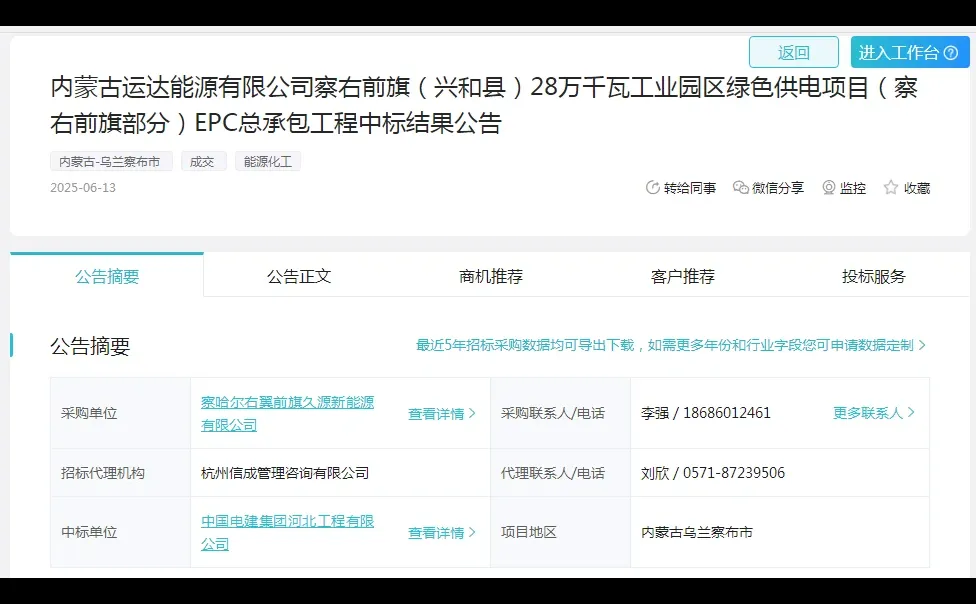Open the 商机推荐 tab
The image size is (976, 604).
(492, 276)
